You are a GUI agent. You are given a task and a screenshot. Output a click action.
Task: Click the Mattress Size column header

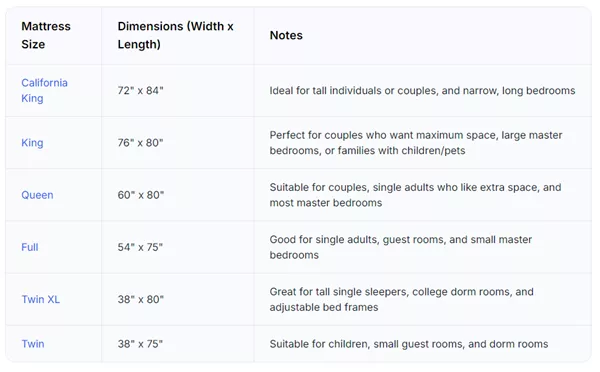(x=46, y=35)
